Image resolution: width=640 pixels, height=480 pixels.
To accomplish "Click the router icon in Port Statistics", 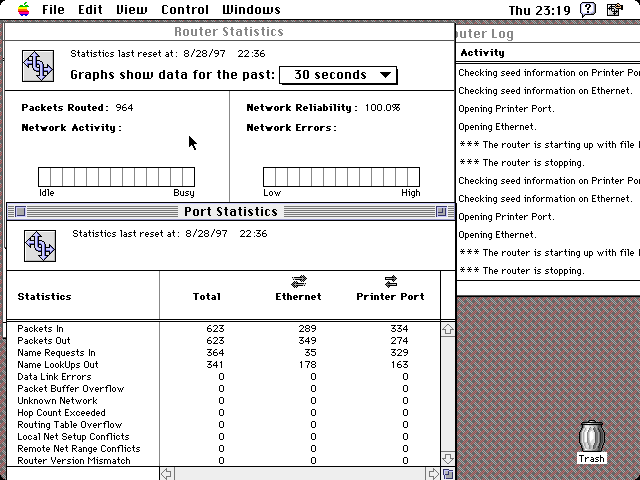I will 40,246.
